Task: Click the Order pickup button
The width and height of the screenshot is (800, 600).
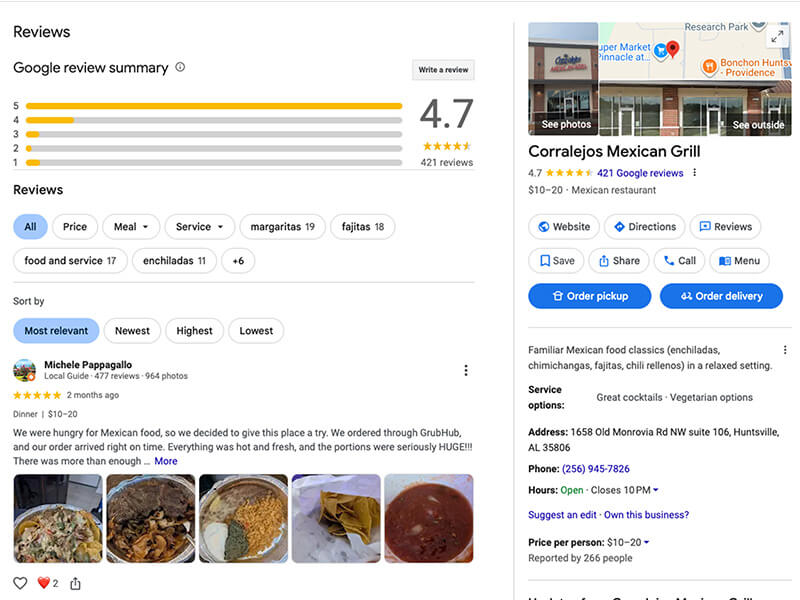Action: click(x=589, y=296)
